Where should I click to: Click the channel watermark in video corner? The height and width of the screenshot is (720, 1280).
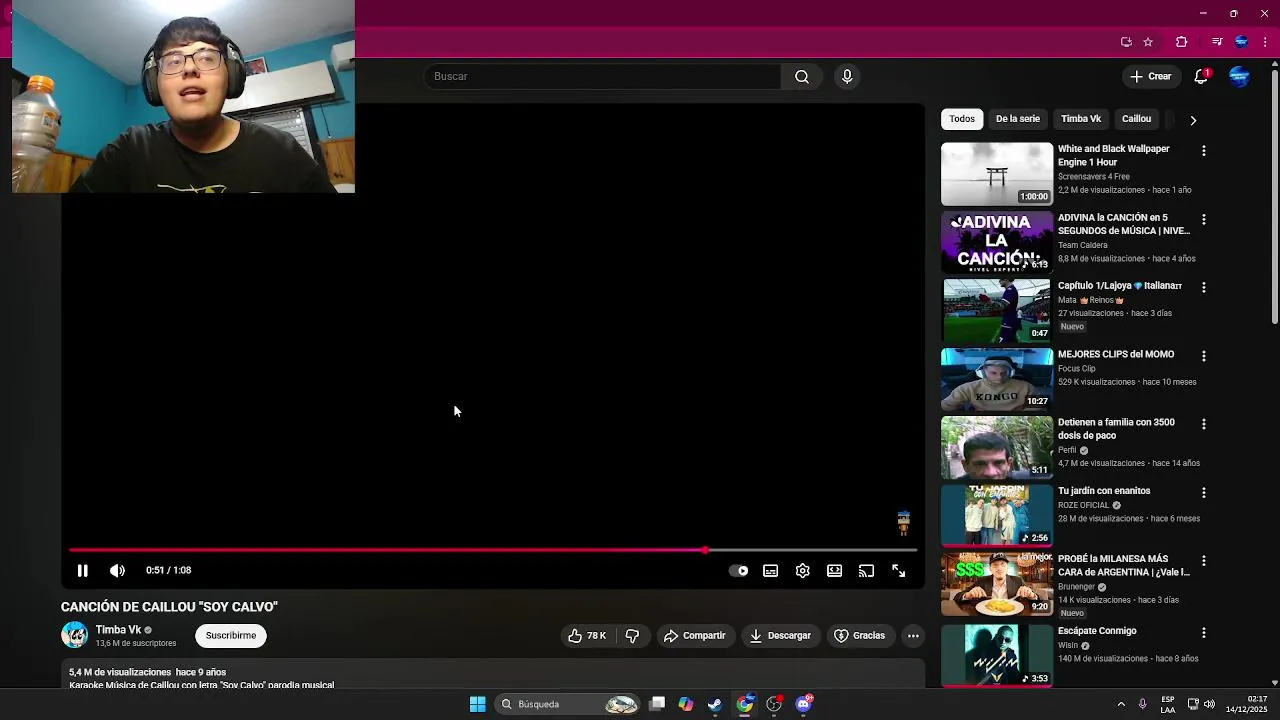point(903,523)
